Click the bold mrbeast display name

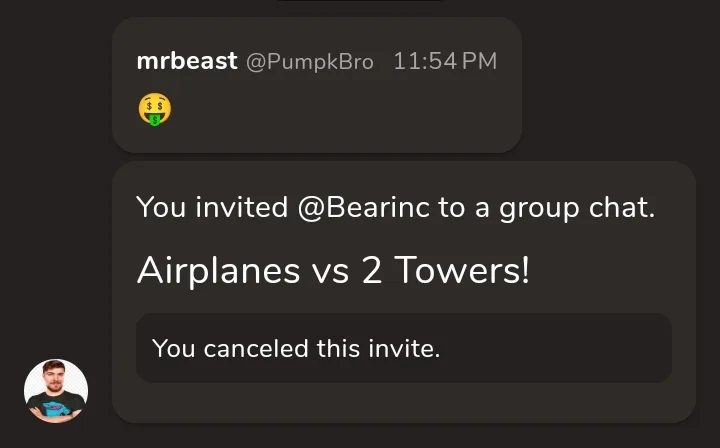pos(187,61)
